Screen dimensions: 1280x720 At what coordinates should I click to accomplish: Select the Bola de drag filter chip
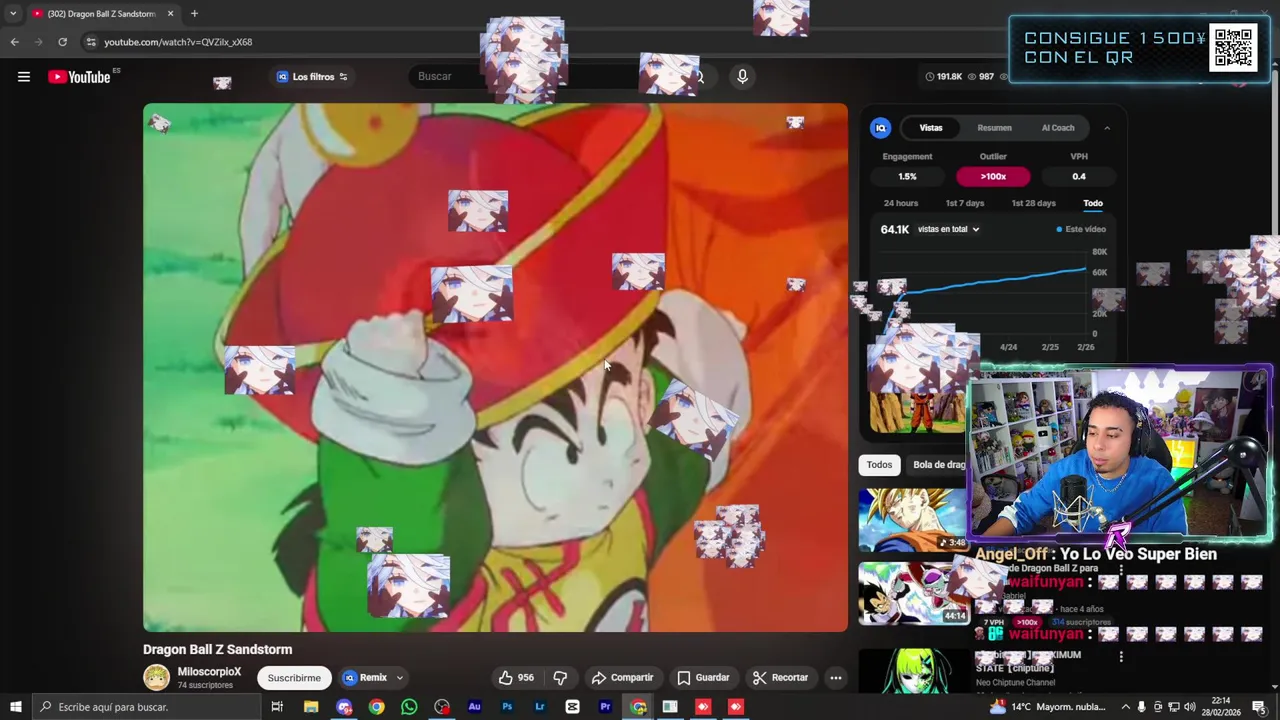coord(938,464)
